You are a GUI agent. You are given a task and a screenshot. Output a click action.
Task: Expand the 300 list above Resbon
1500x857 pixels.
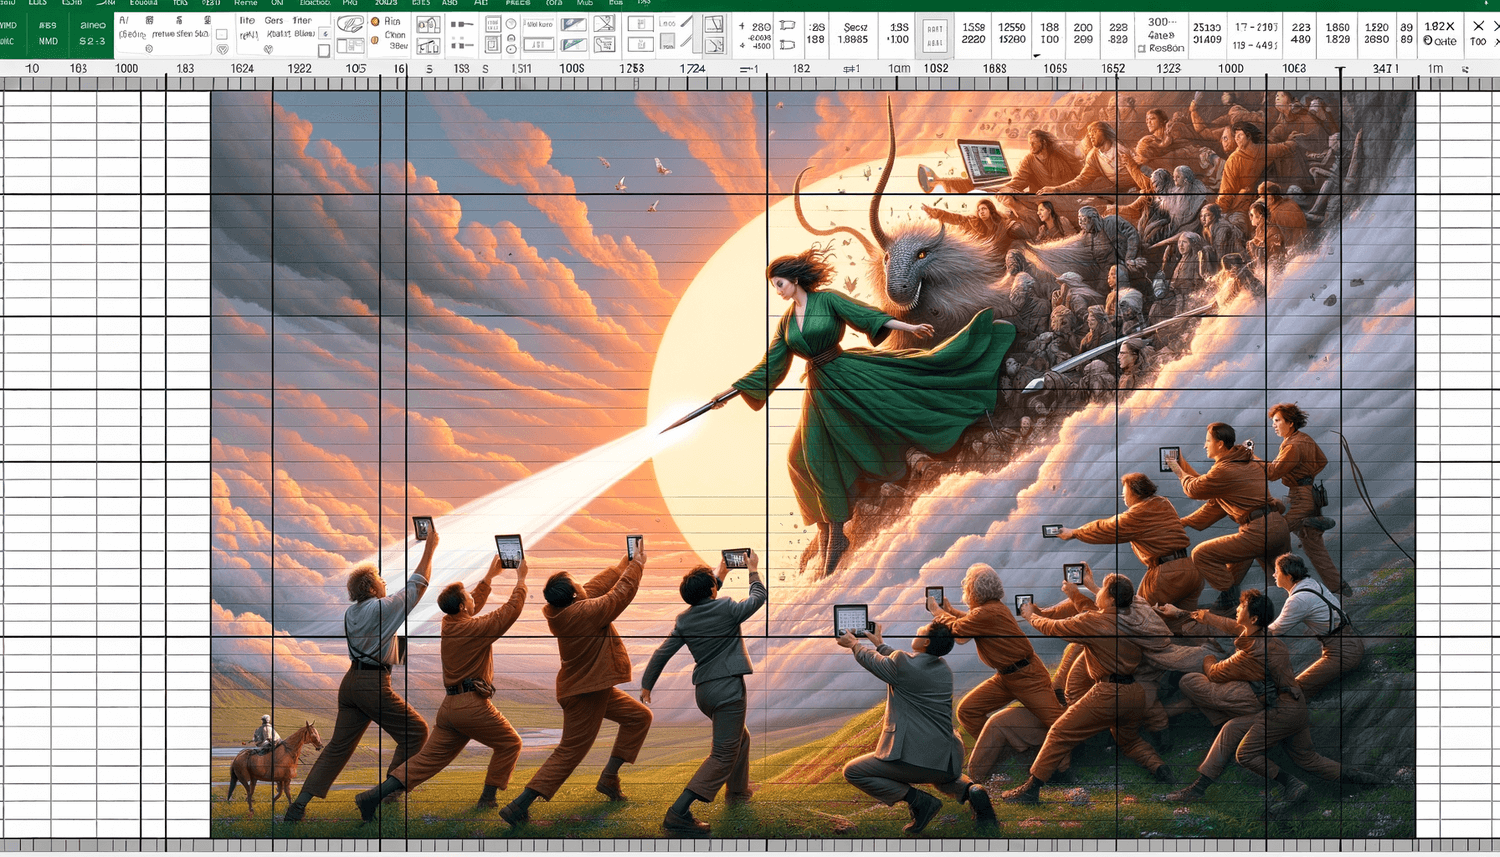coord(1161,22)
